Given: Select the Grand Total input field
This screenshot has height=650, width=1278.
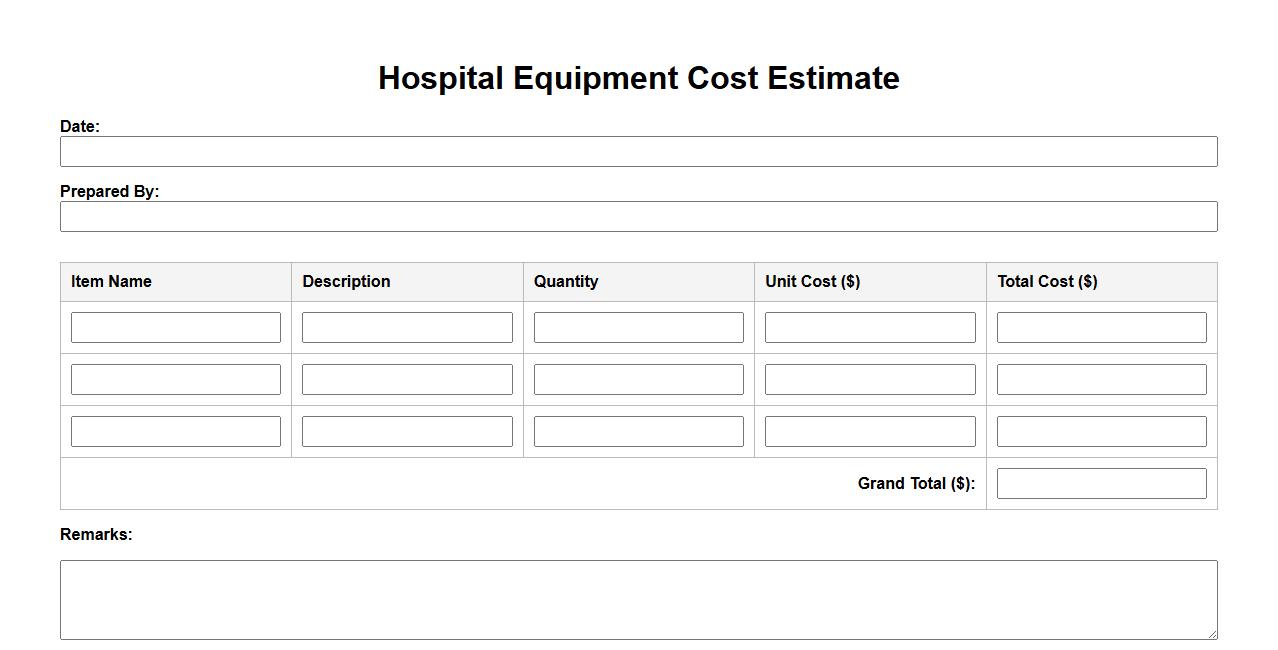Looking at the screenshot, I should [1101, 484].
